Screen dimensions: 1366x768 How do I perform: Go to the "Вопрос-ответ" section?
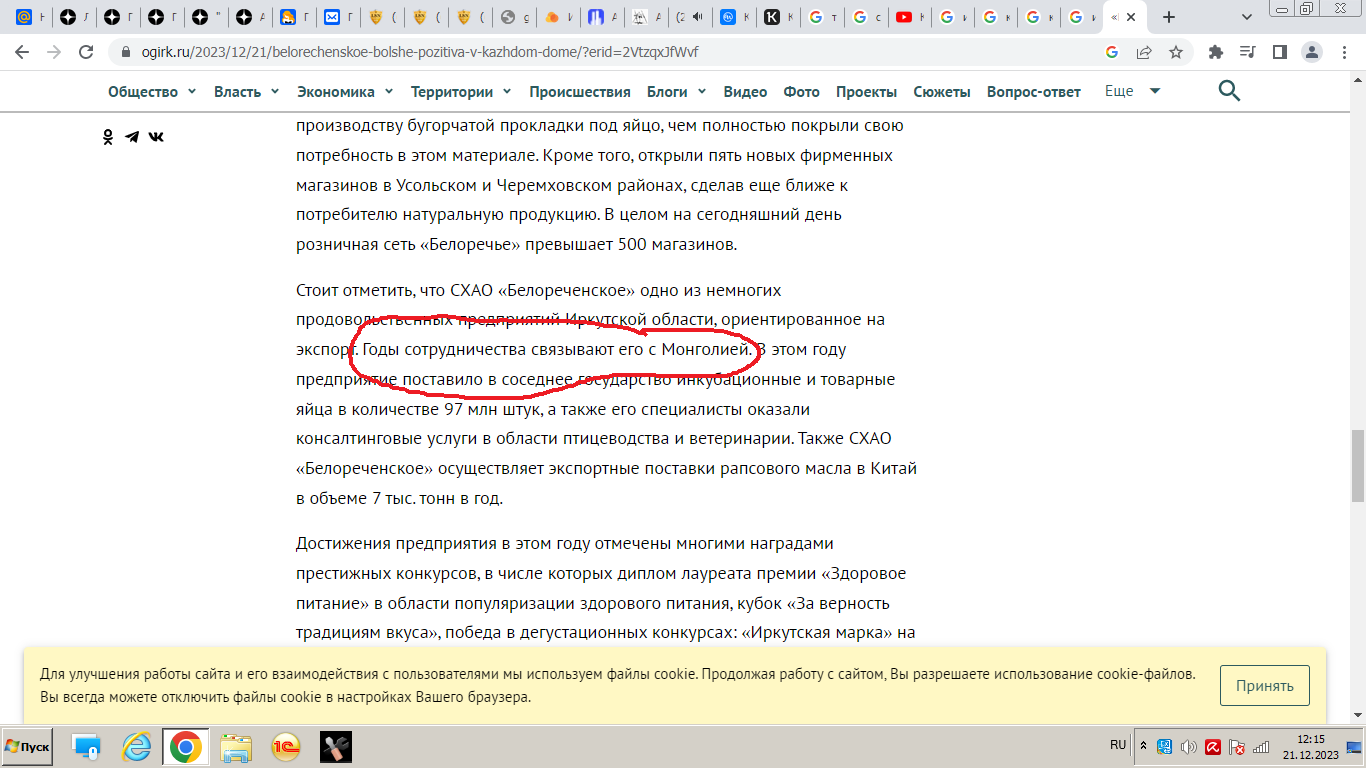[x=1033, y=92]
